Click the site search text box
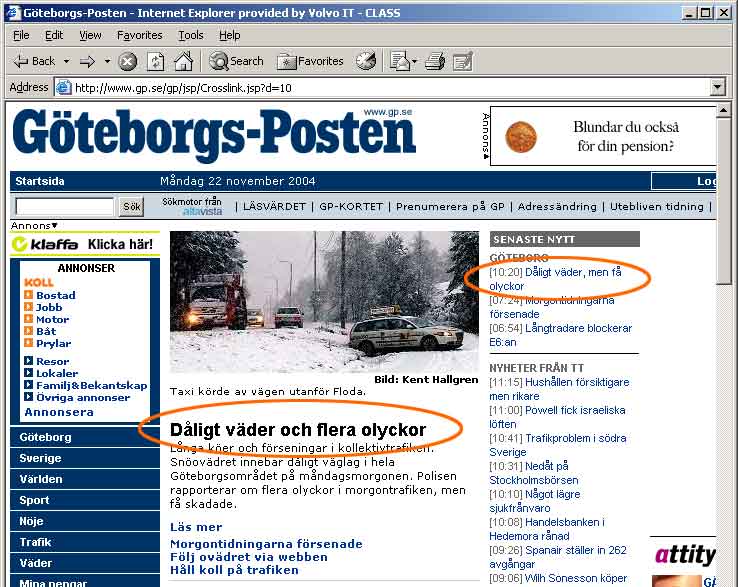Screen dimensions: 738x587 (64, 206)
